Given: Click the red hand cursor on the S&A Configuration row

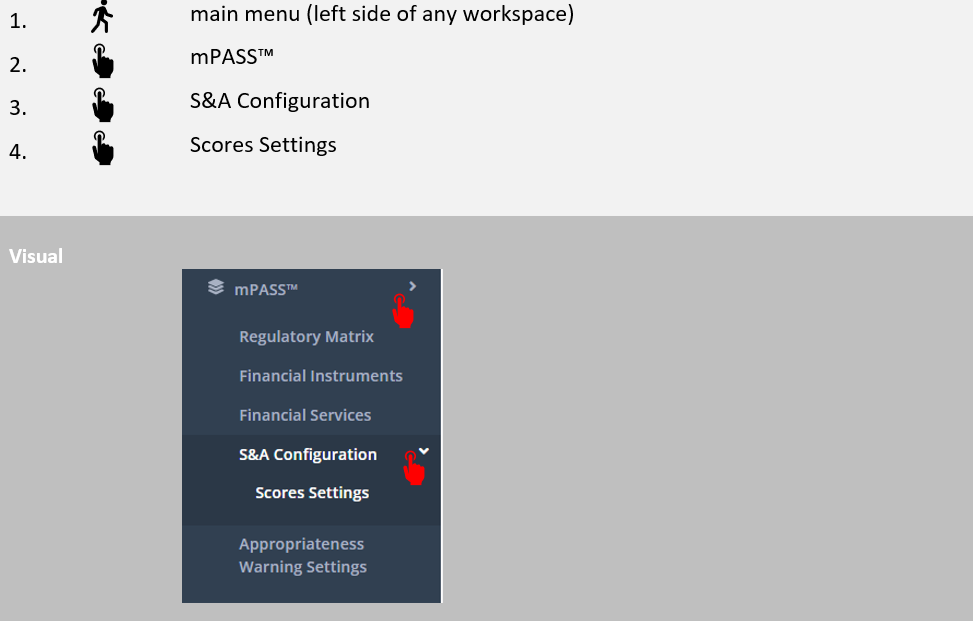Looking at the screenshot, I should coord(413,467).
